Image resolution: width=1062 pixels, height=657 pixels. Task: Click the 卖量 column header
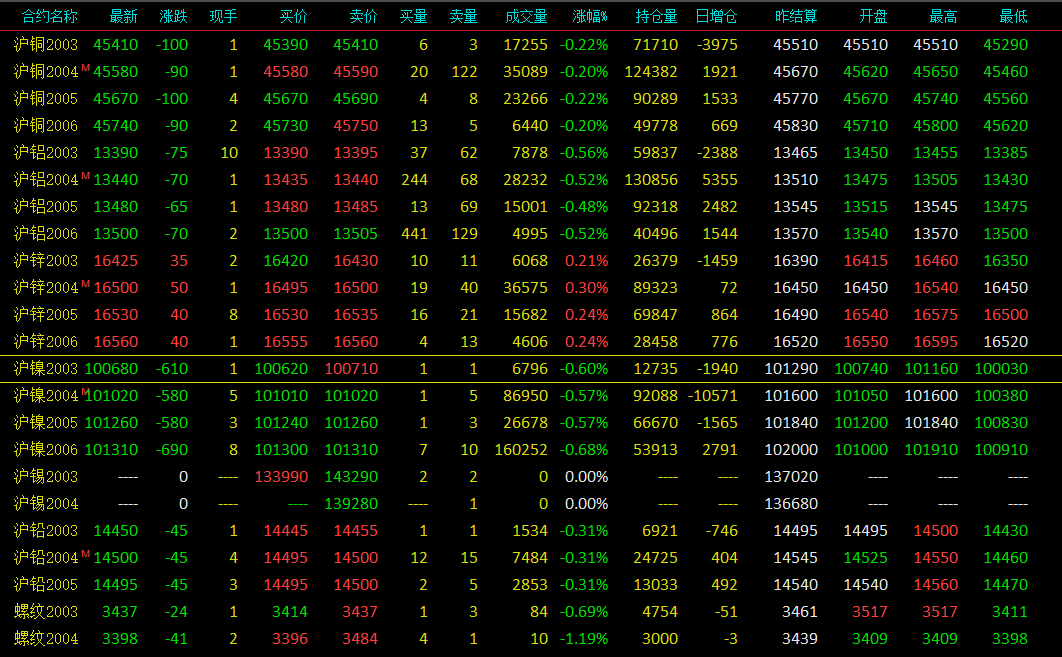coord(463,16)
